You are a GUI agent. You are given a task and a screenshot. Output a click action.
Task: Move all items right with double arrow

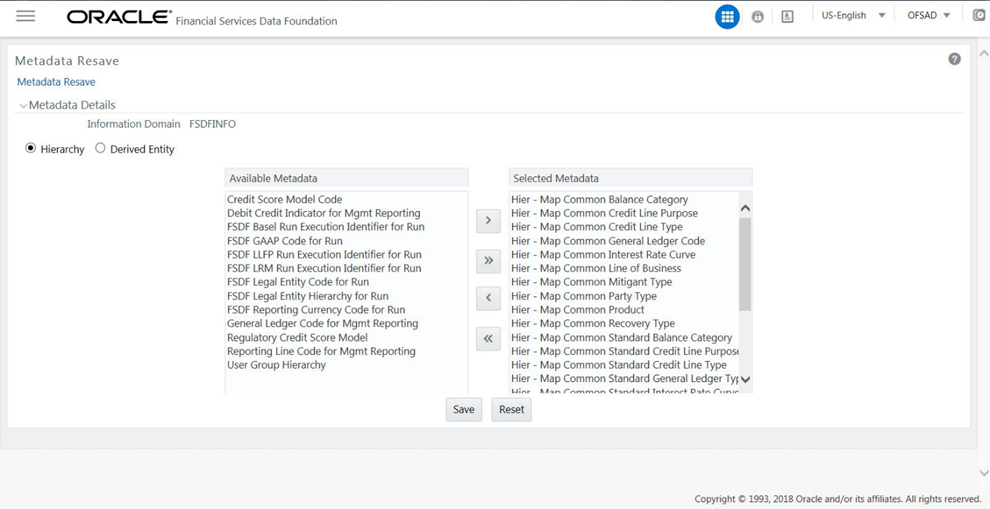tap(488, 260)
